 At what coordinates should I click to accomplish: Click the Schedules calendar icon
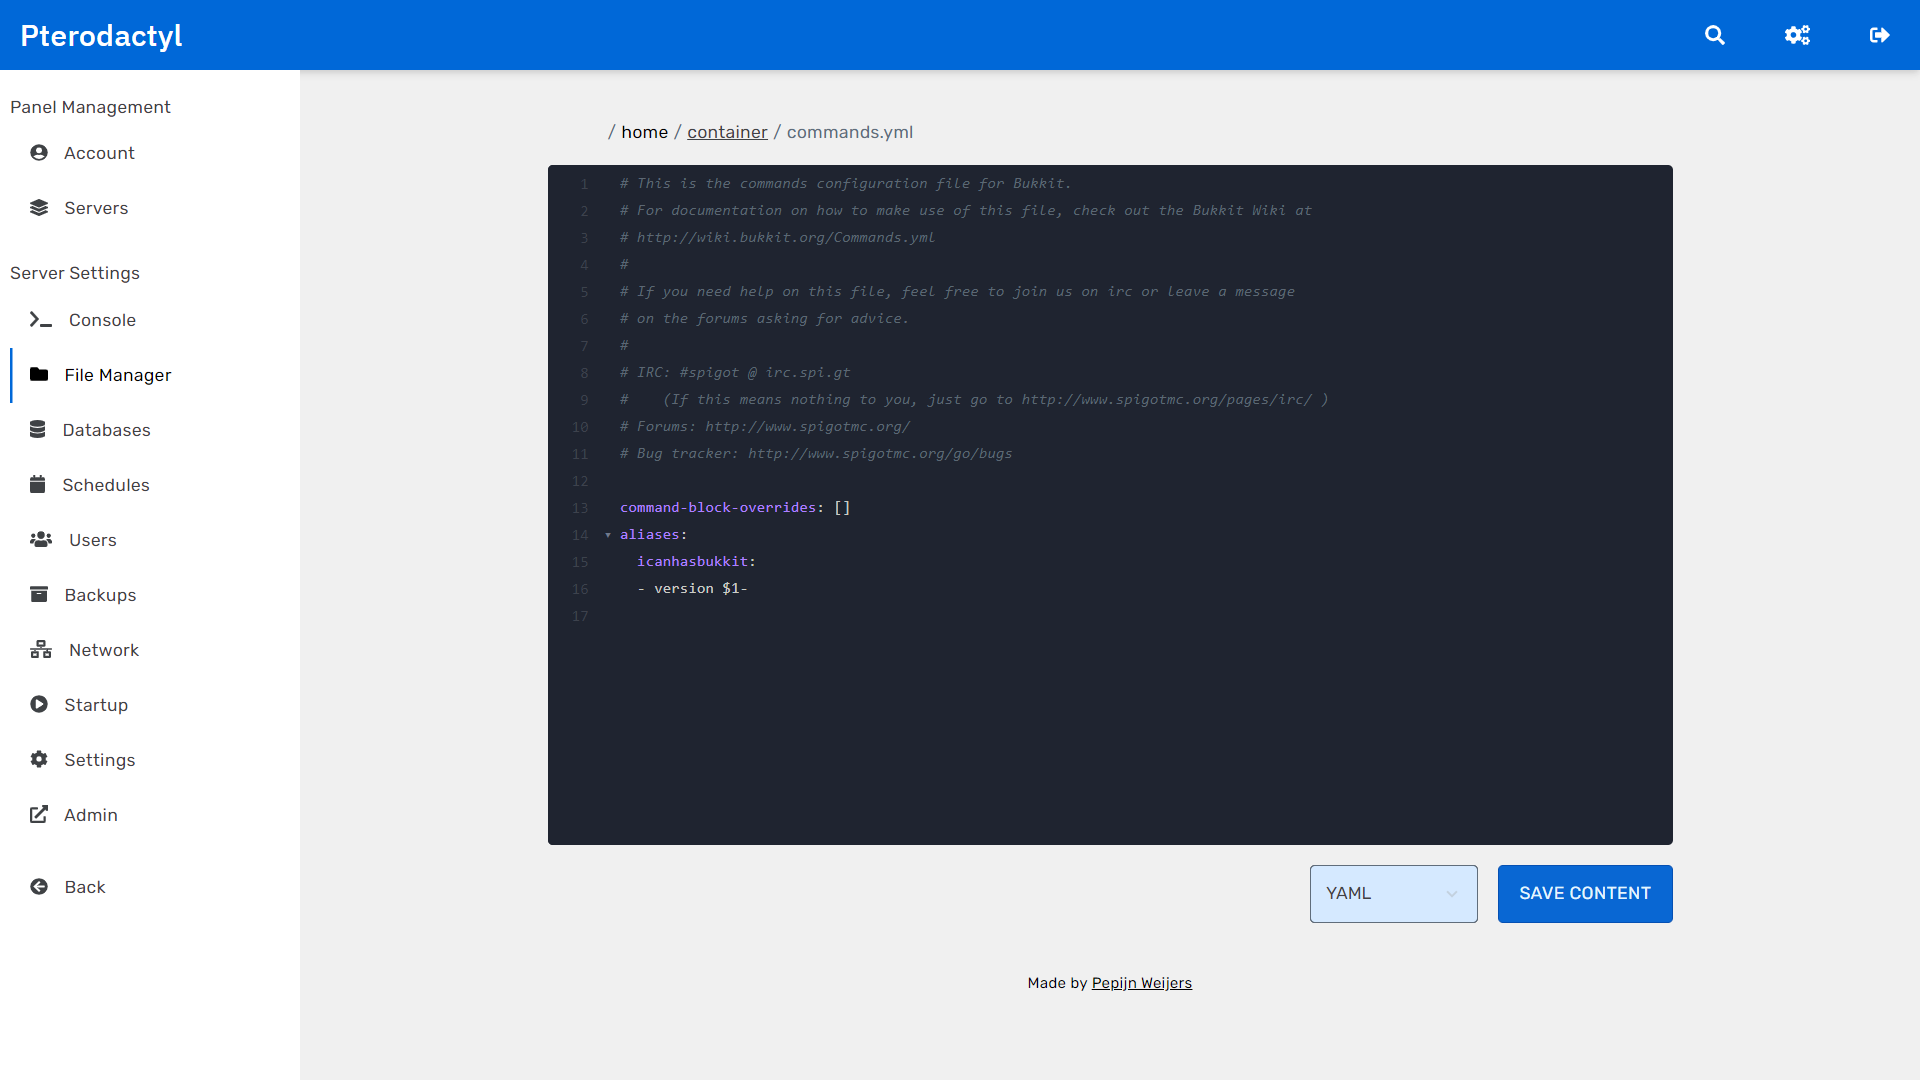38,485
